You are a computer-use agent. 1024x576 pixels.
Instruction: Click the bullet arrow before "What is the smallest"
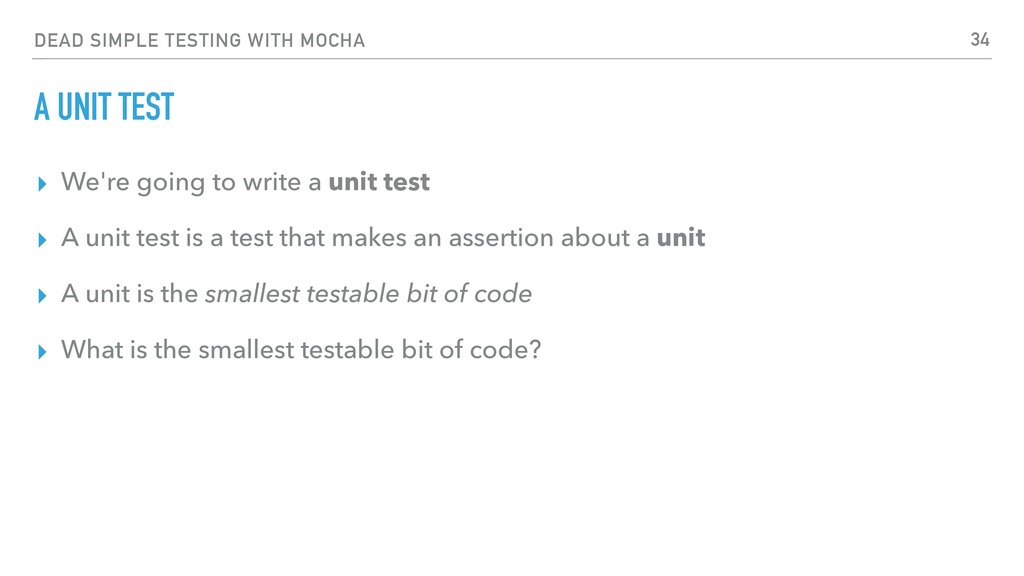pos(42,352)
